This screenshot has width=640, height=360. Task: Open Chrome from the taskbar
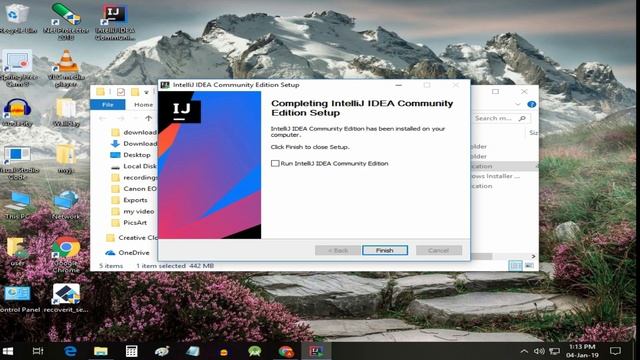286,351
